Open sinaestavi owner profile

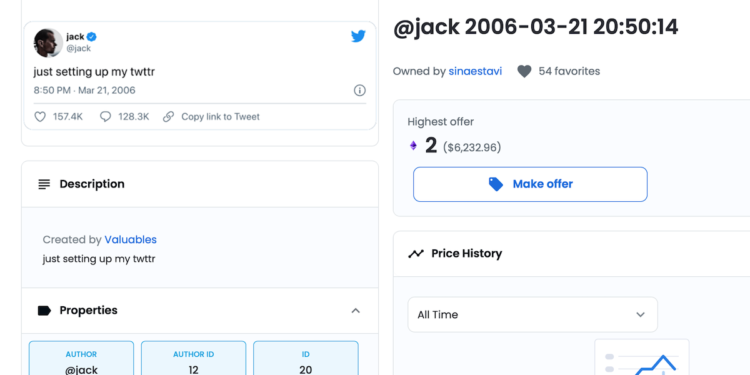click(x=475, y=71)
